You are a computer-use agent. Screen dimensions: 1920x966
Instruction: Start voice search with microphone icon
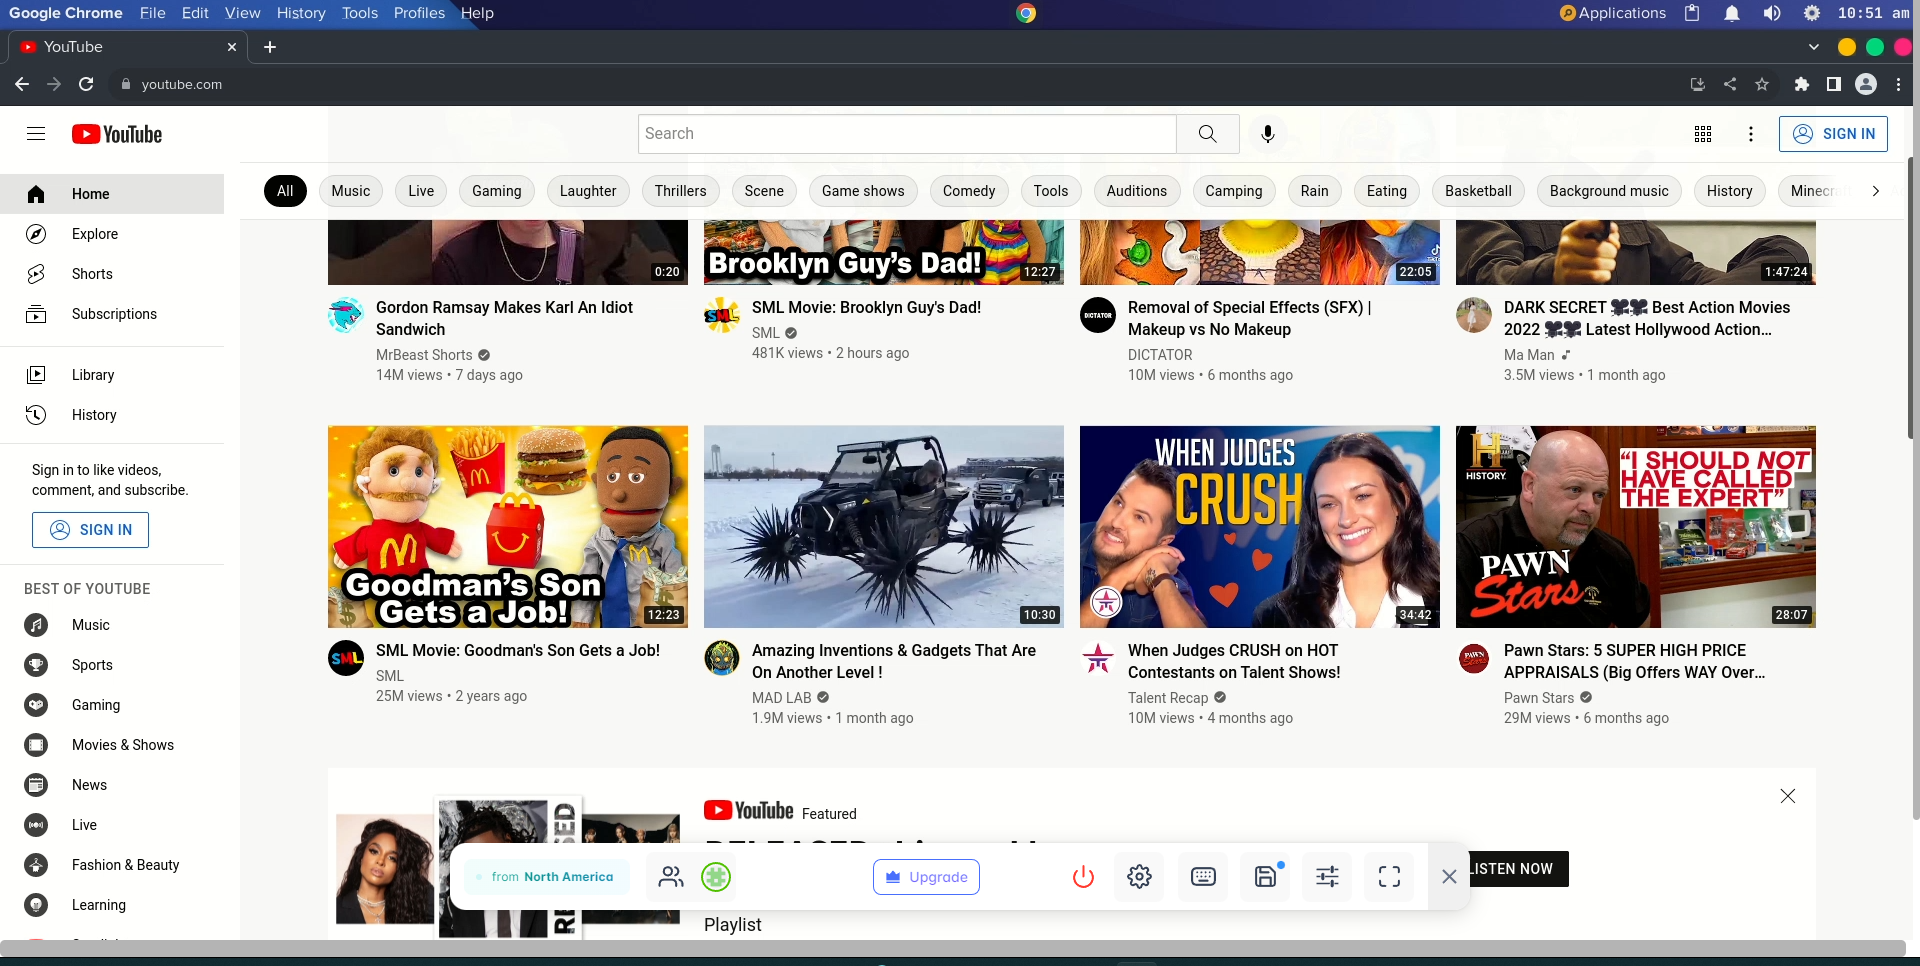pyautogui.click(x=1268, y=134)
